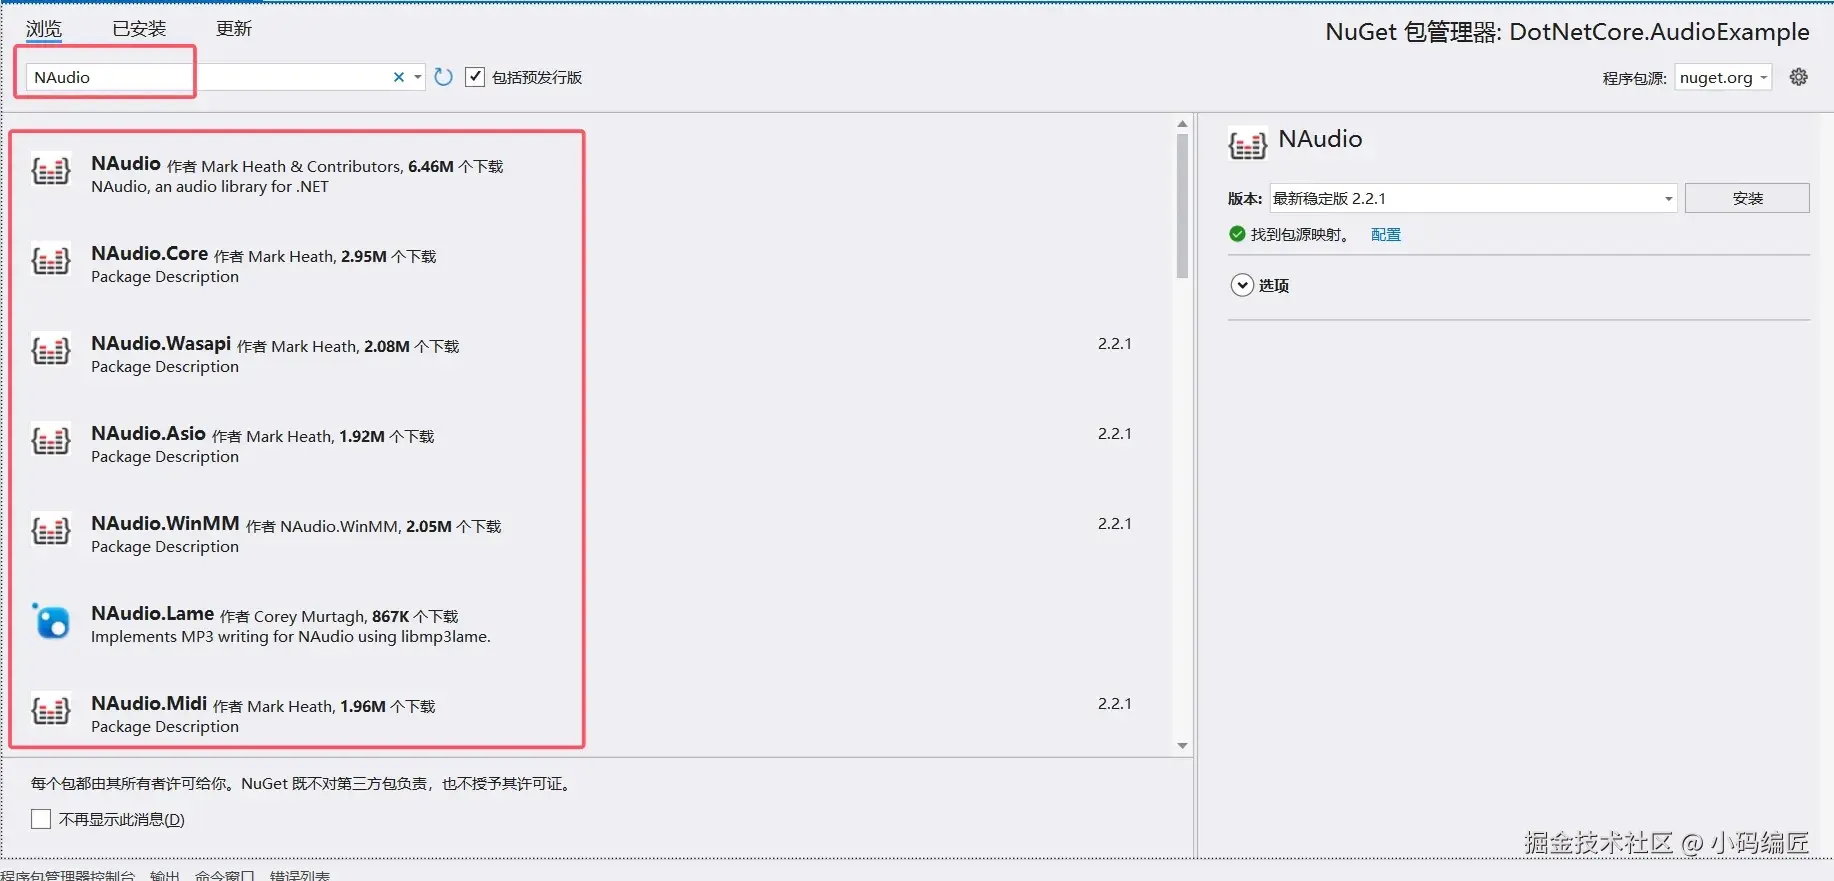Click version 2.2.1 beside NAudio.Asio
Image resolution: width=1834 pixels, height=881 pixels.
pos(1114,433)
